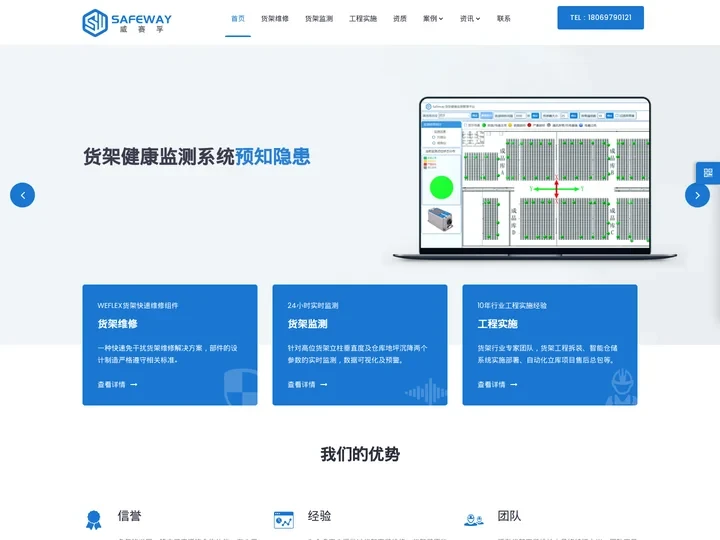Expand the 案例 dropdown menu
Screen dimensions: 720x540
point(433,18)
